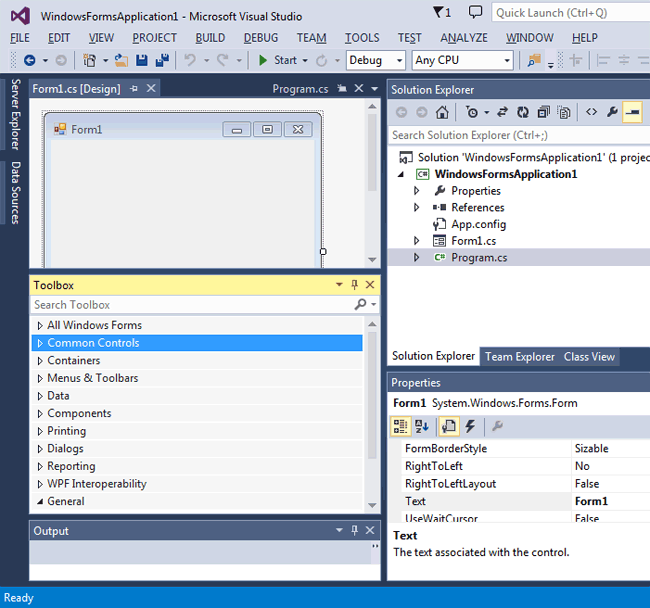Click the Redo toolbar icon
This screenshot has height=608, width=650.
(x=223, y=61)
